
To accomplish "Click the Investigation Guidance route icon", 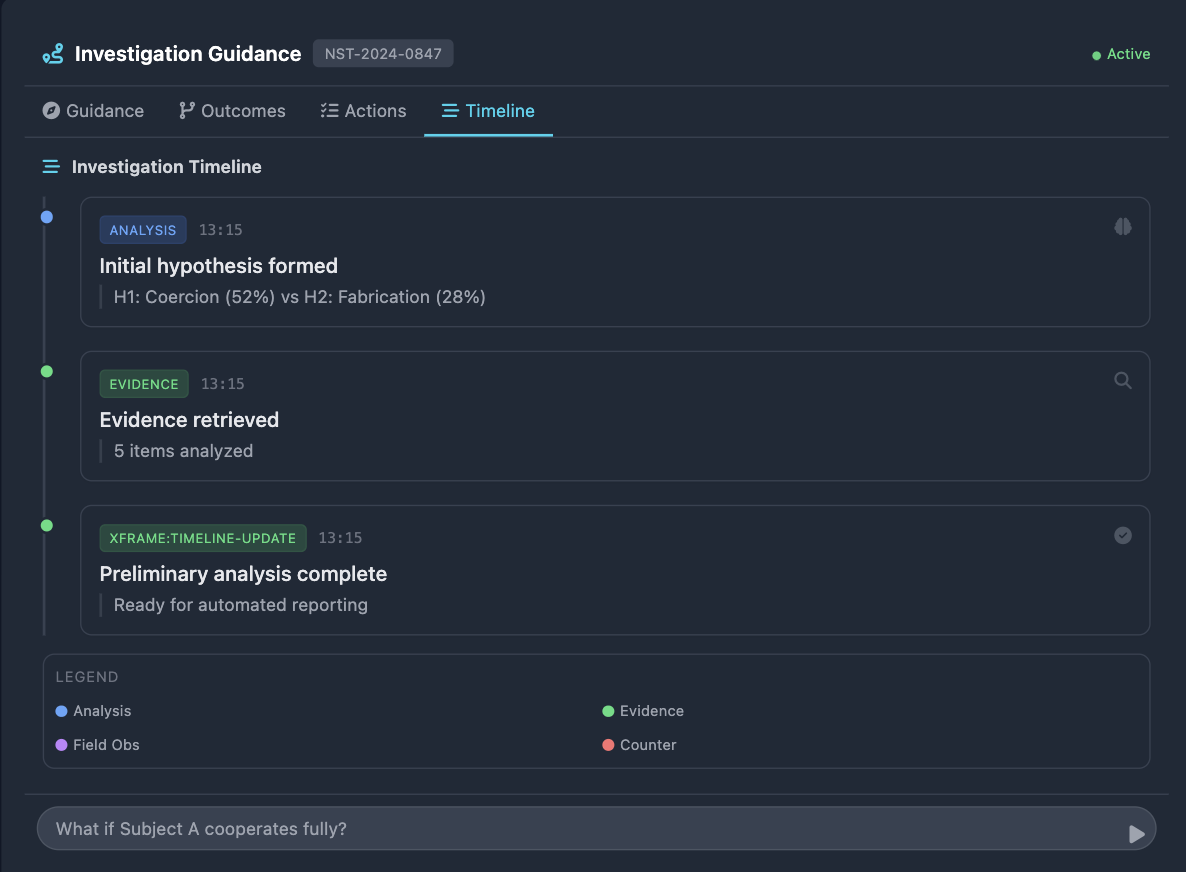I will [53, 54].
